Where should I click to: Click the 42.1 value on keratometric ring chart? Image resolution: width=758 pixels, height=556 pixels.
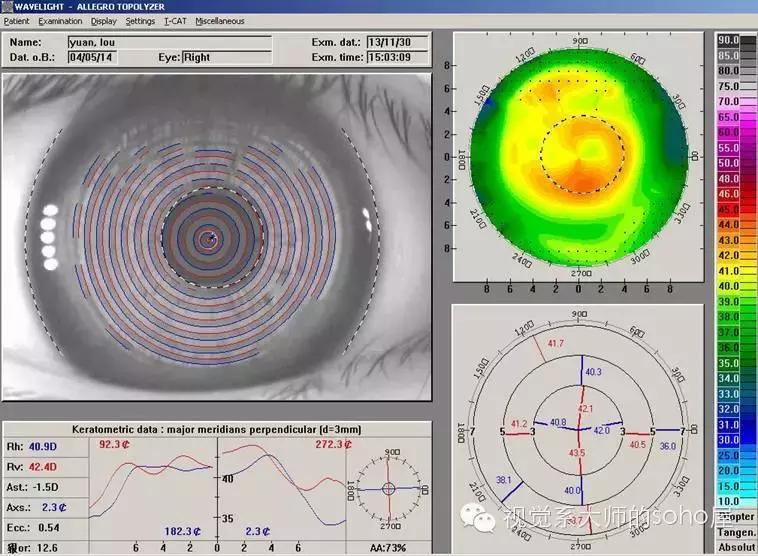(x=585, y=409)
